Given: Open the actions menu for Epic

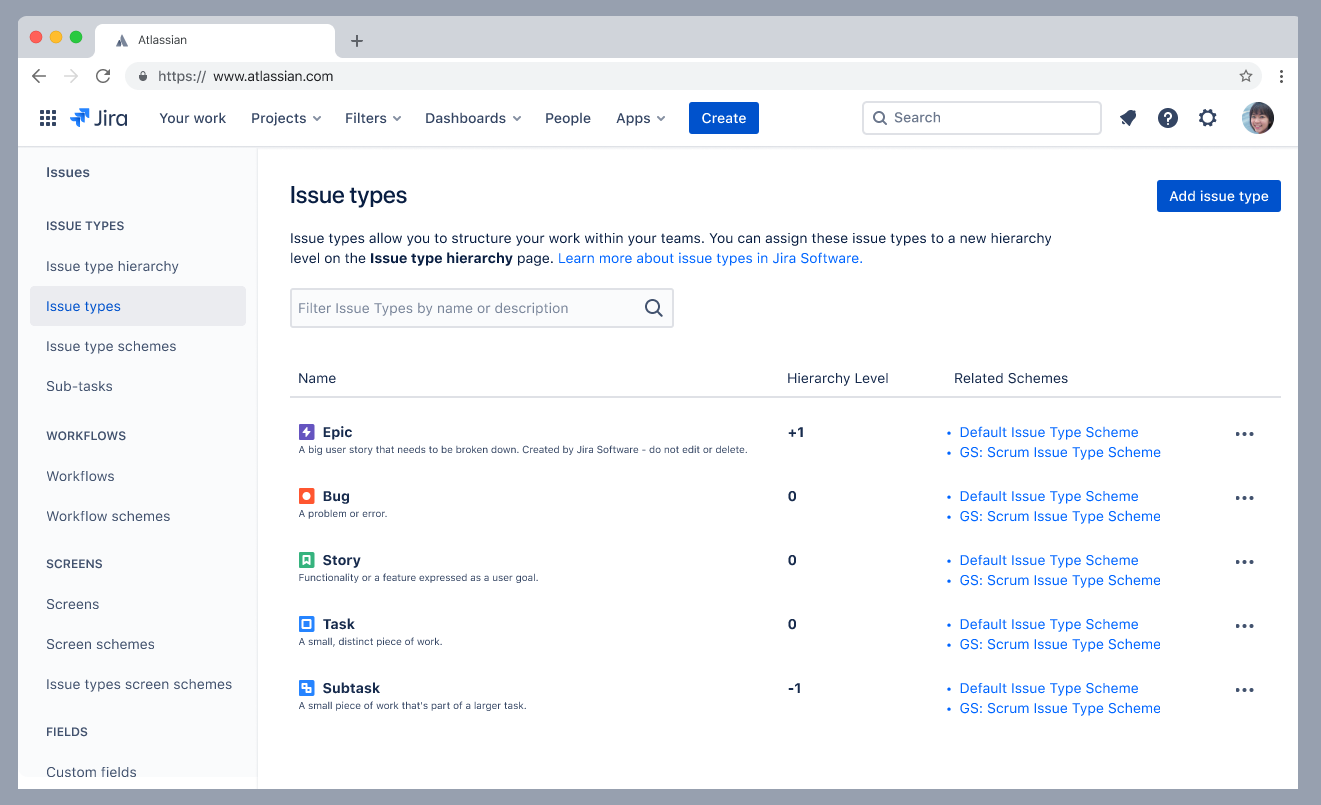Looking at the screenshot, I should point(1244,433).
